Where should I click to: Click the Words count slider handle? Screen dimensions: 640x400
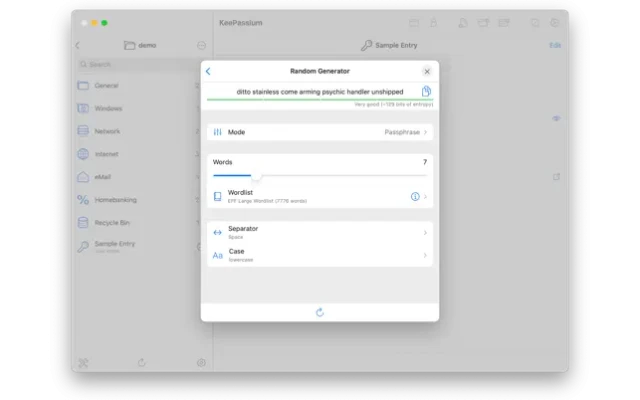coord(256,175)
